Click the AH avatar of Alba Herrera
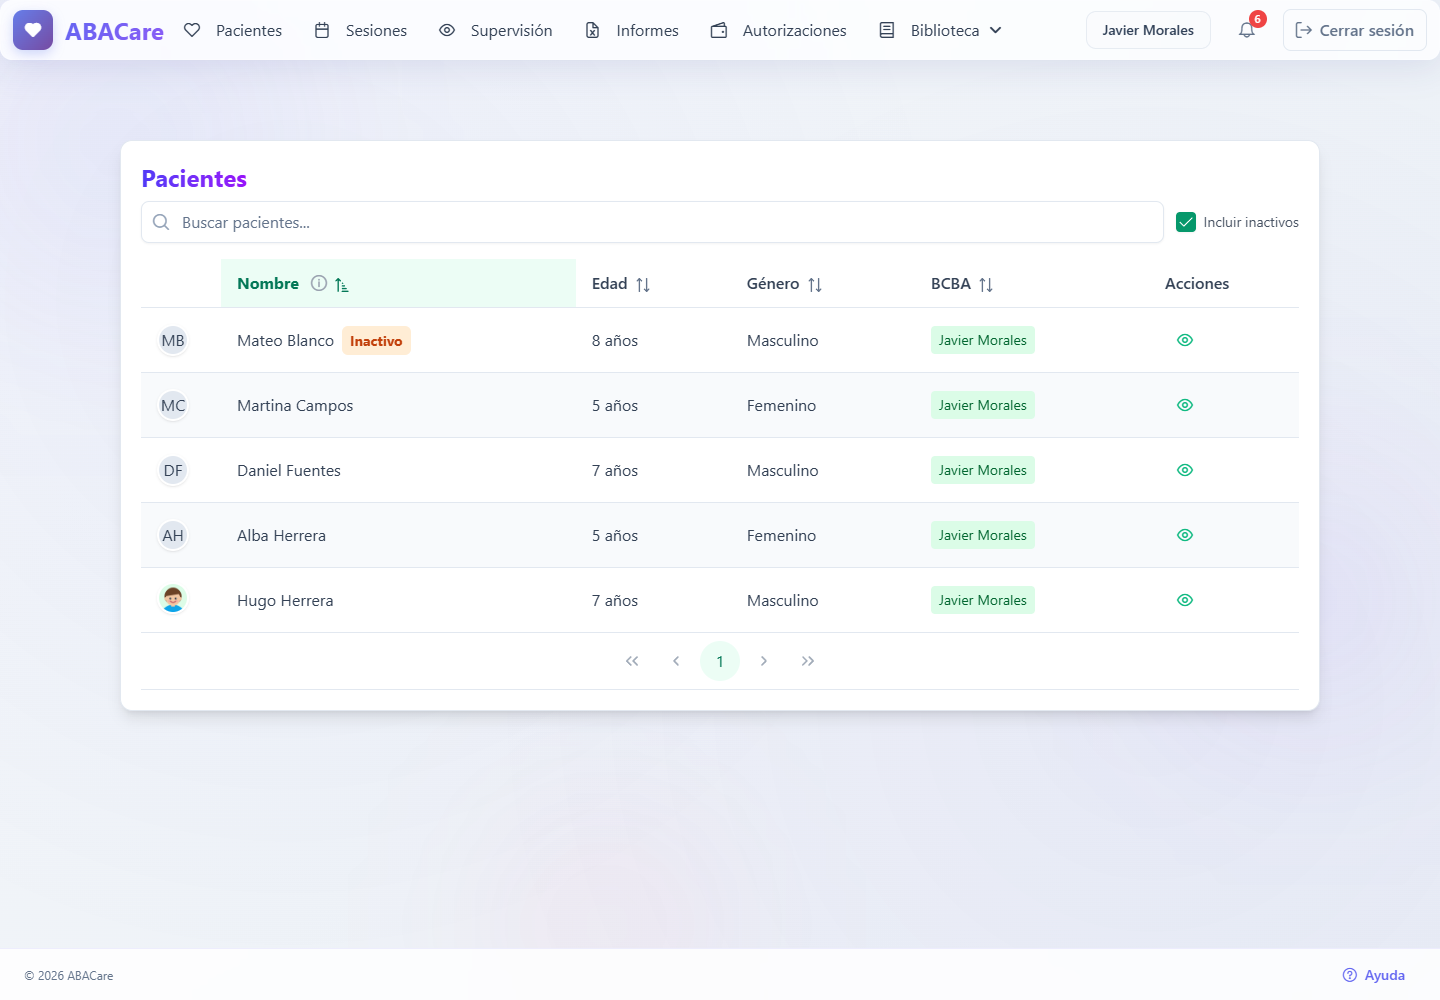 tap(173, 535)
